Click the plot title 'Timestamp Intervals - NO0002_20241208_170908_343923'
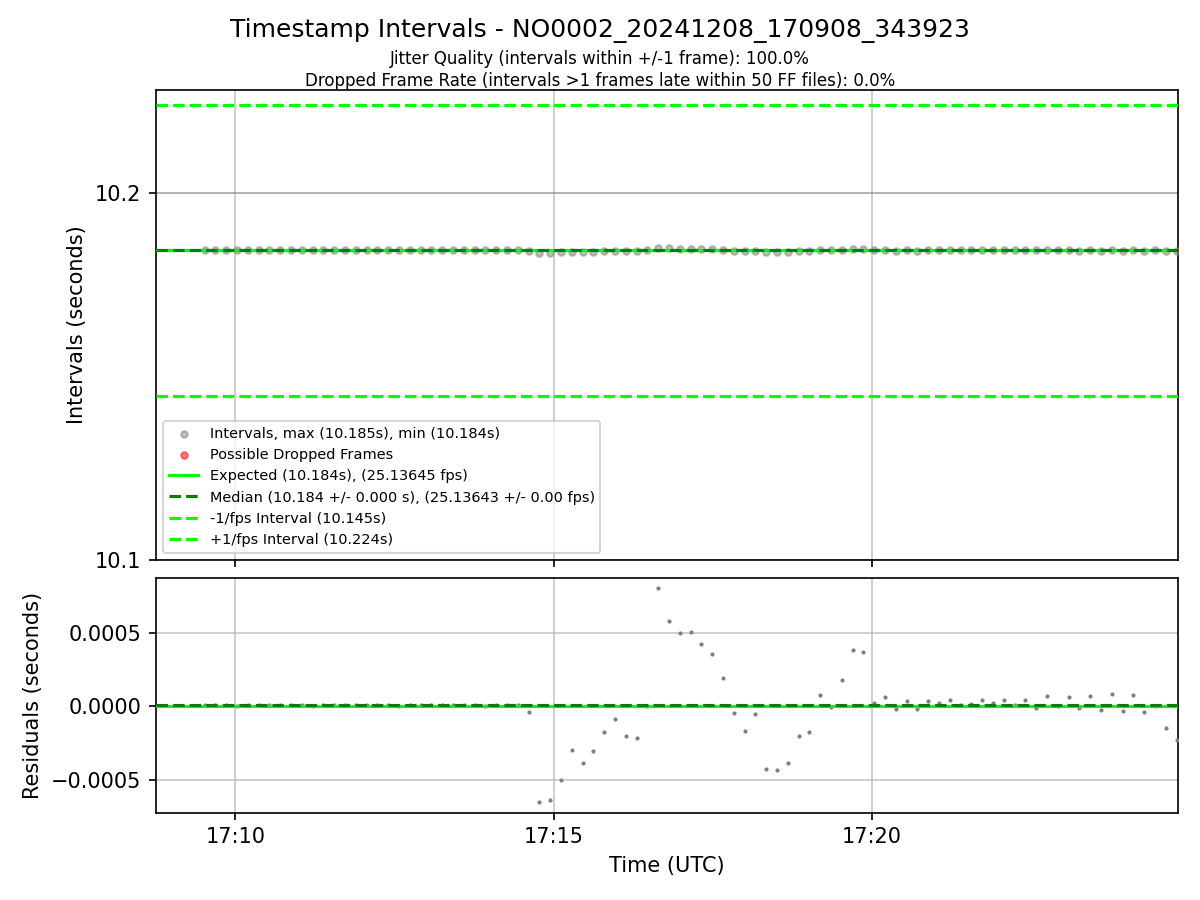 tap(599, 29)
